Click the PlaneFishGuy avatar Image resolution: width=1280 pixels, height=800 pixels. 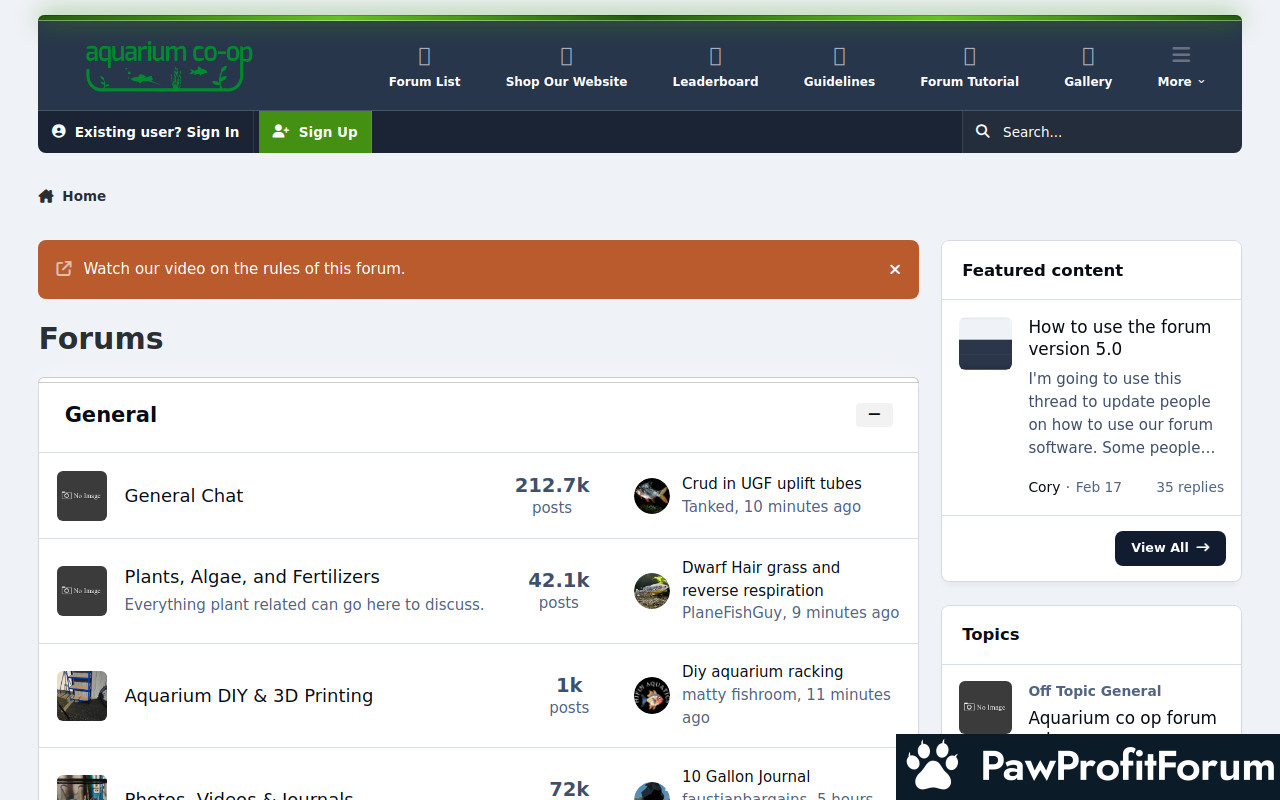click(x=652, y=591)
